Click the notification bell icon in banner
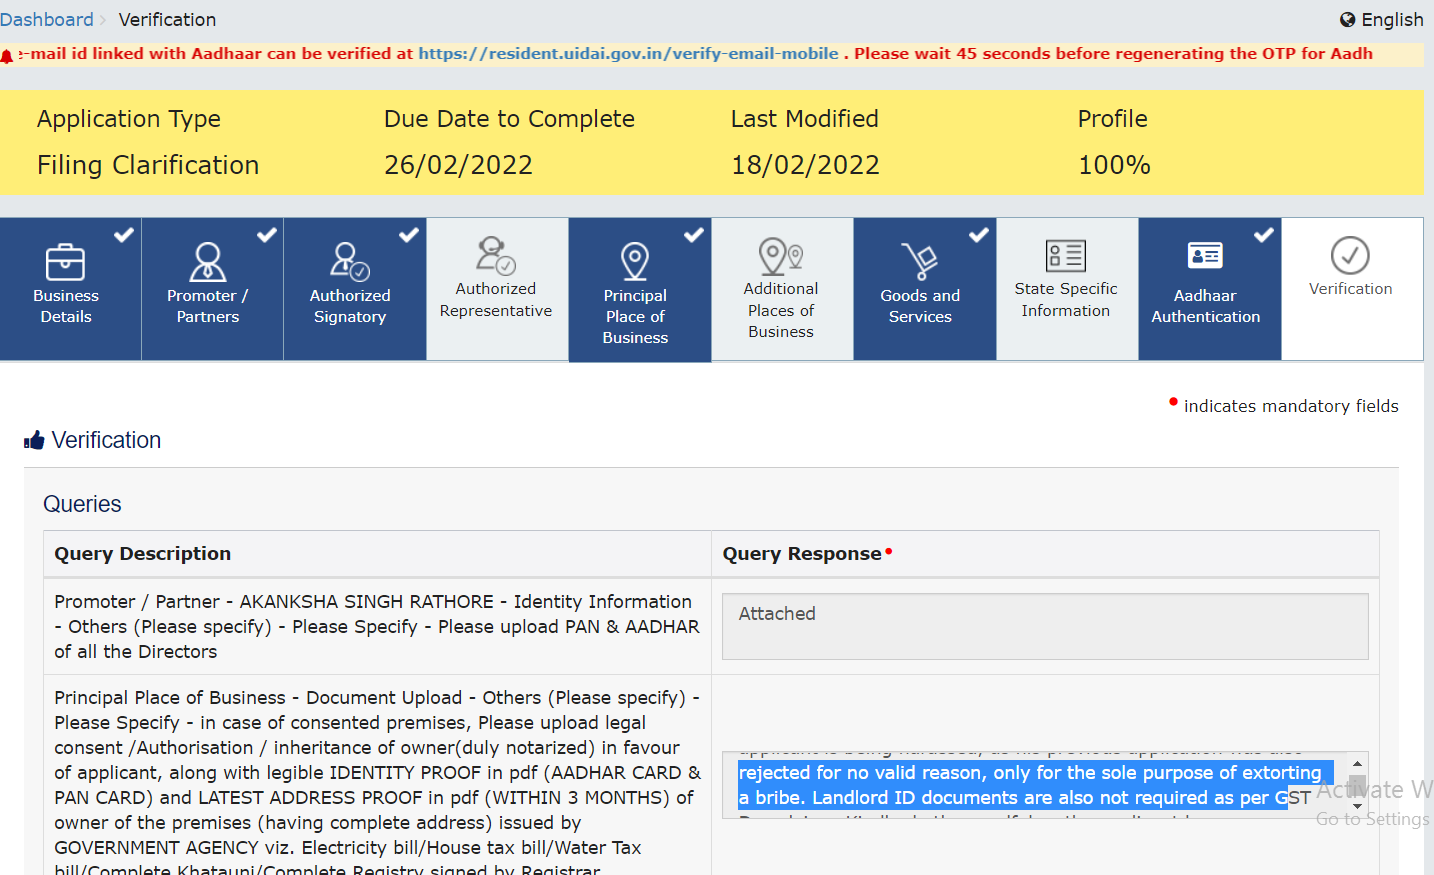This screenshot has width=1434, height=875. (x=7, y=56)
